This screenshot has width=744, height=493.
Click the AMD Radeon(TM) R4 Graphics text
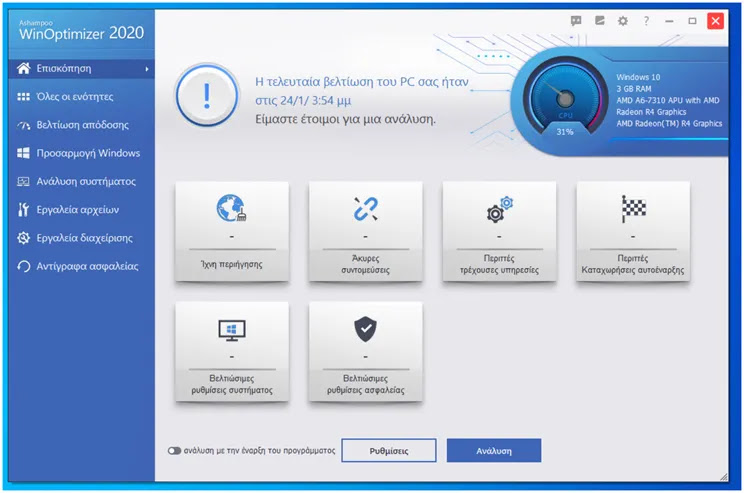pos(669,123)
